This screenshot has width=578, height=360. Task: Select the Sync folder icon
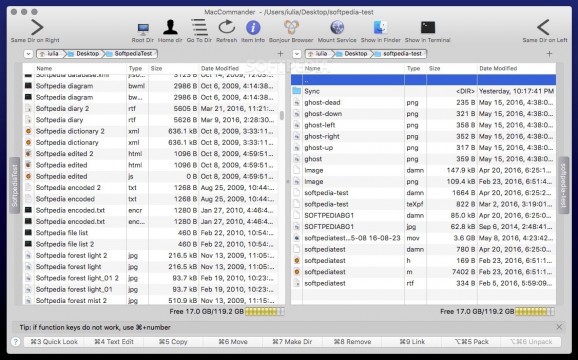[297, 91]
